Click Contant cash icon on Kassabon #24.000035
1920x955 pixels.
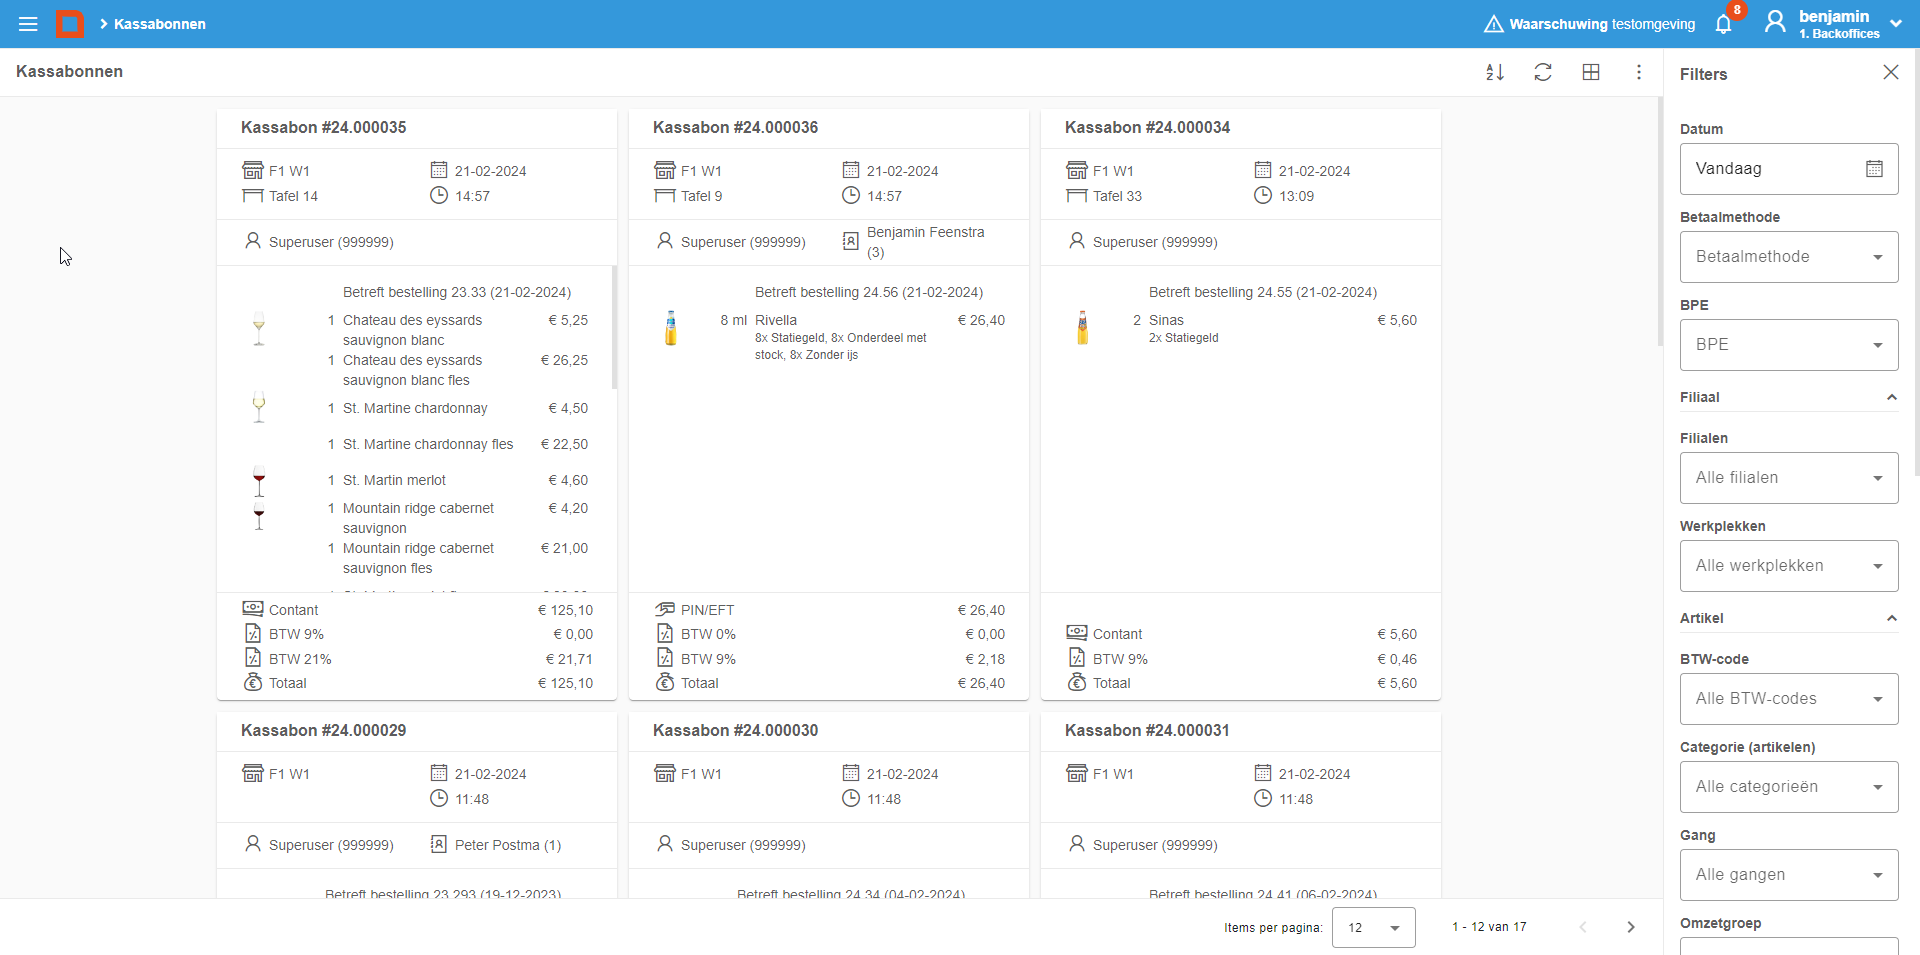(x=253, y=608)
